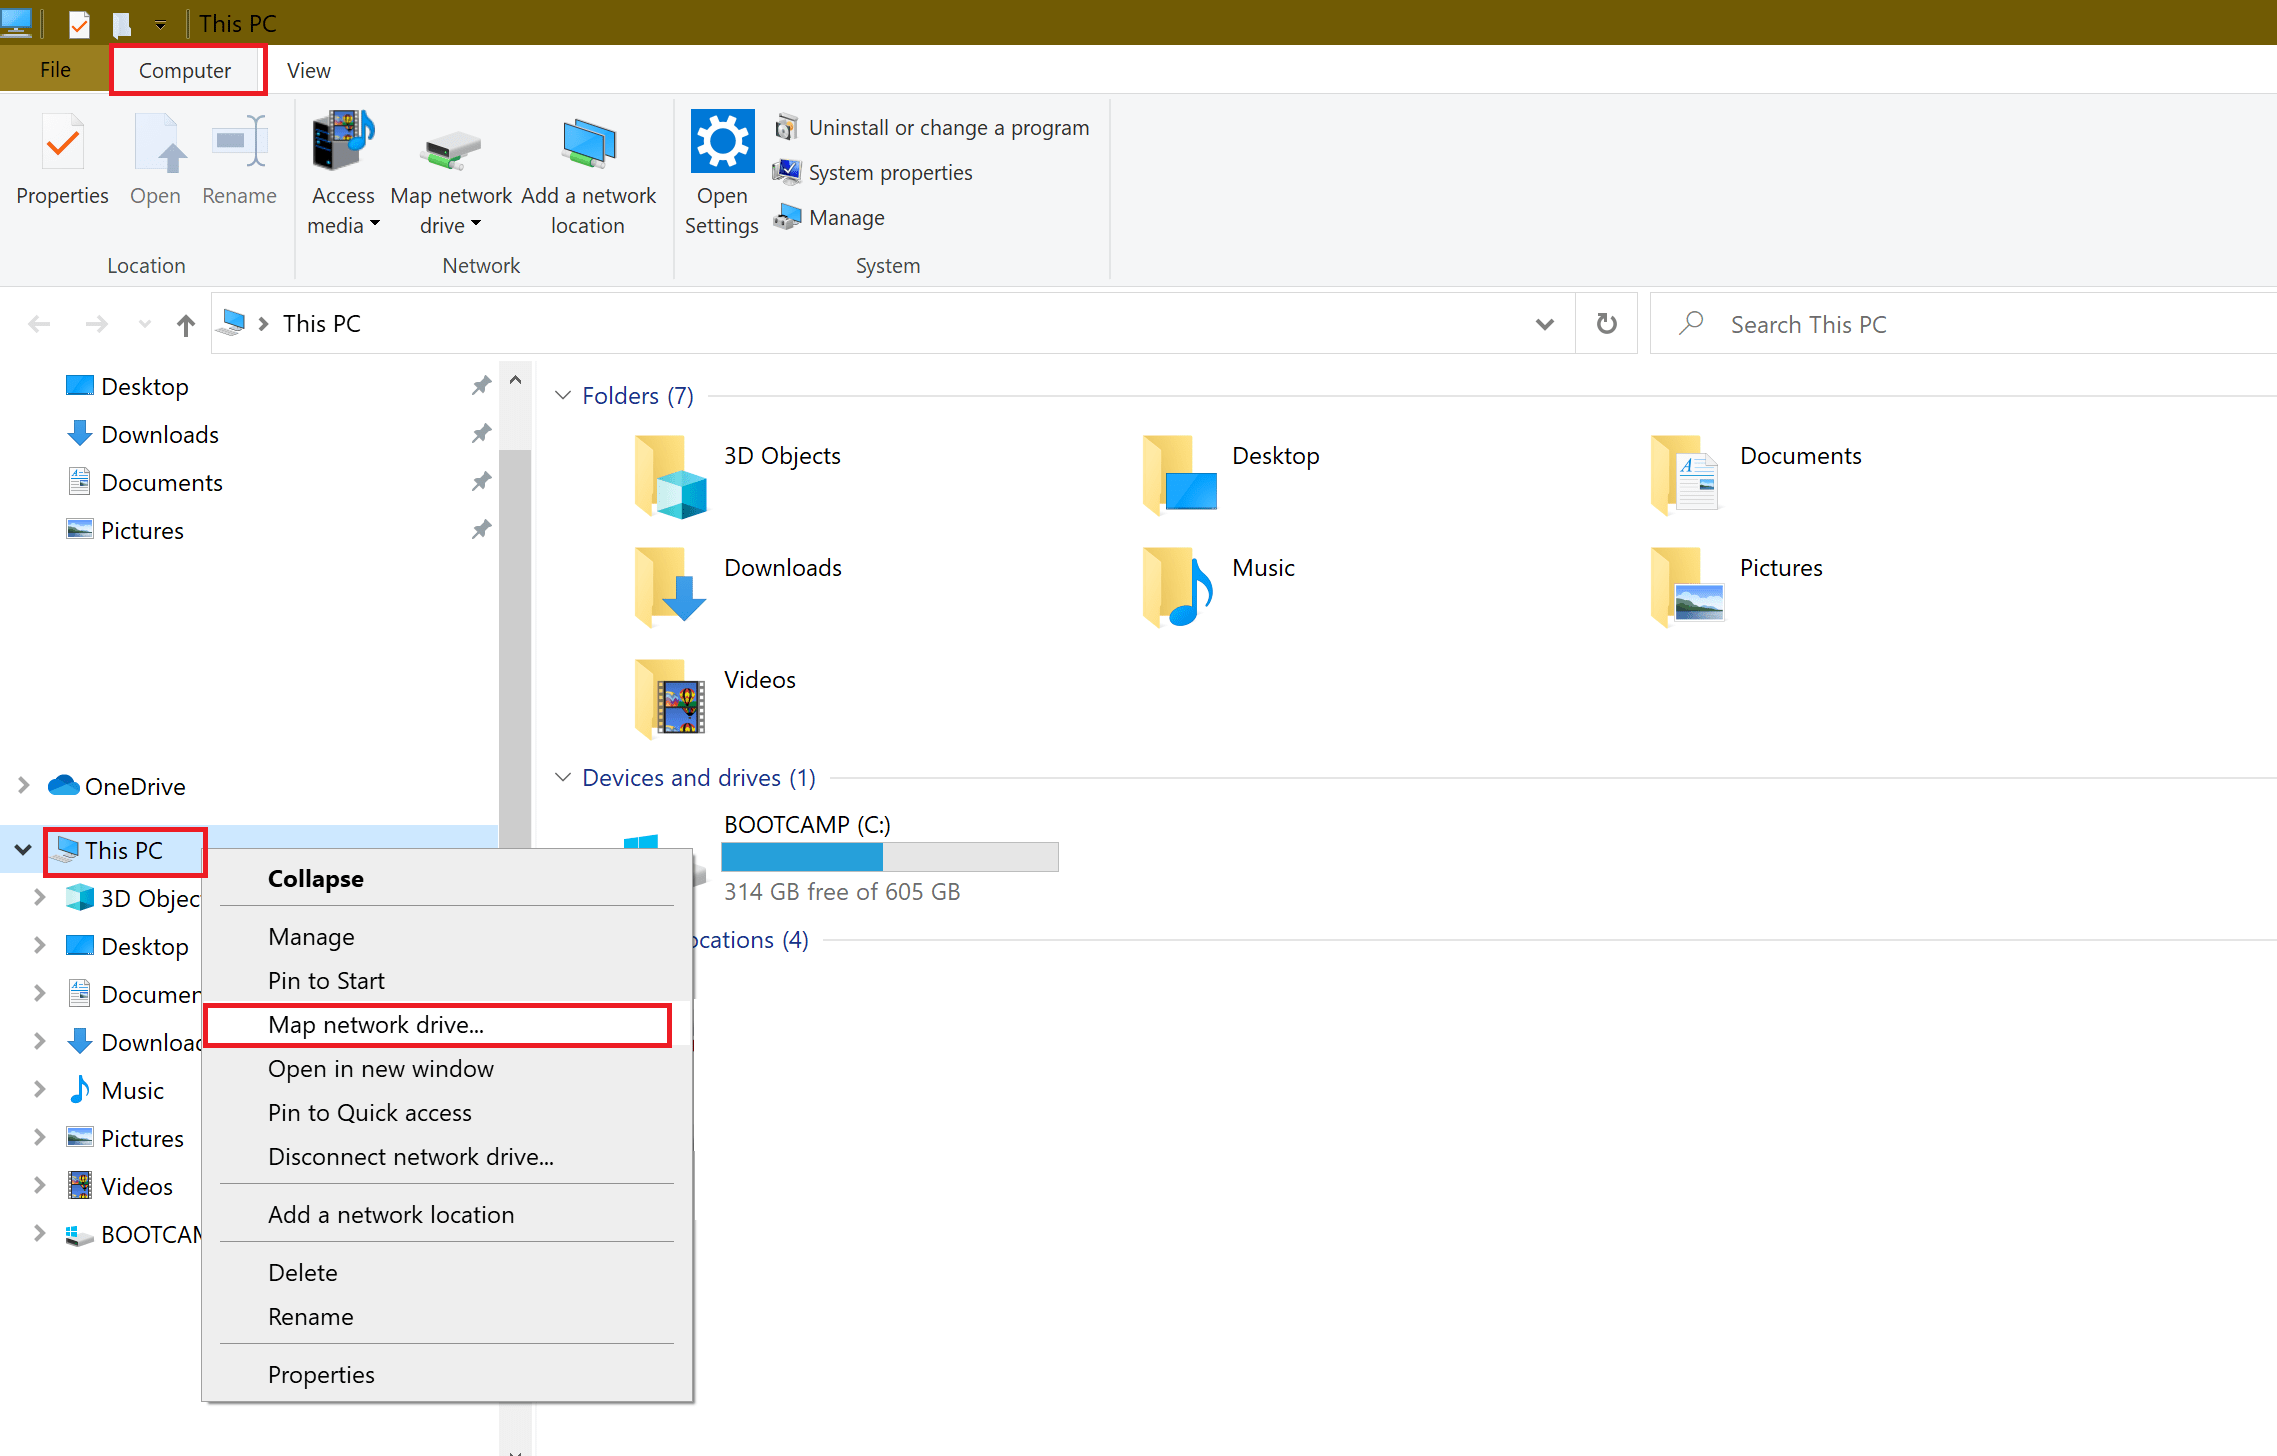Click the Manage icon in the System group

[x=789, y=217]
